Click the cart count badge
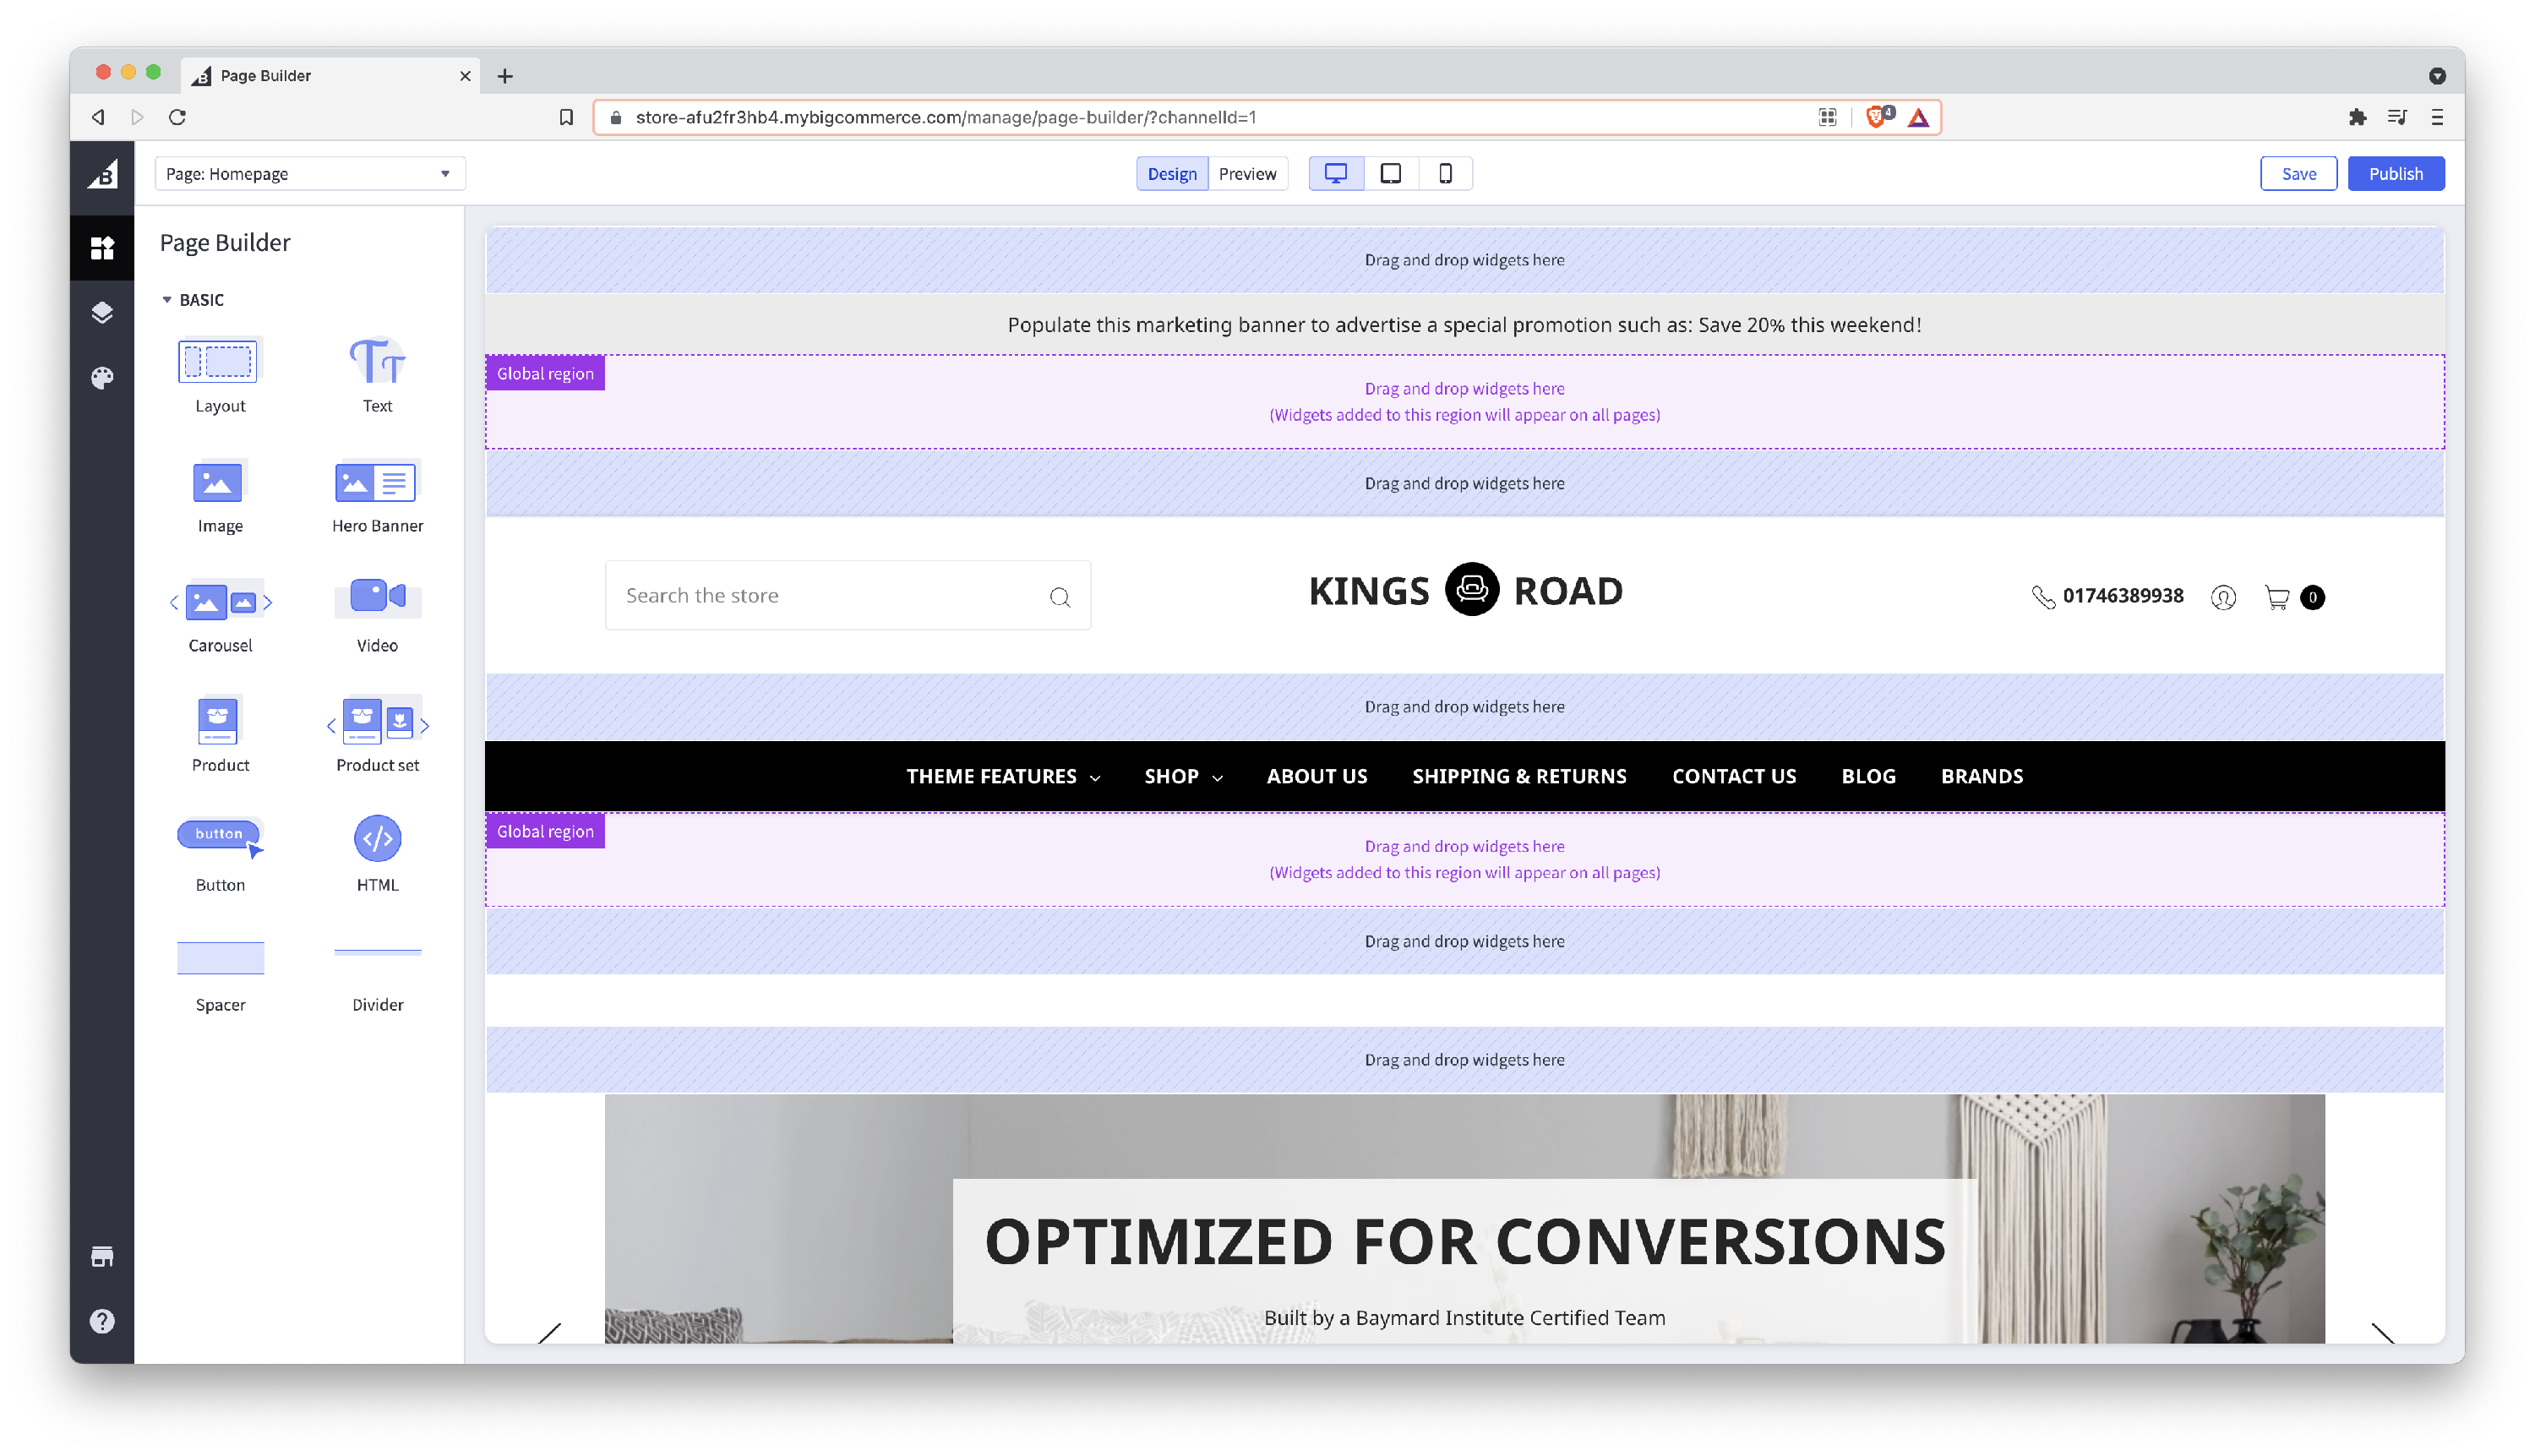 click(x=2313, y=597)
